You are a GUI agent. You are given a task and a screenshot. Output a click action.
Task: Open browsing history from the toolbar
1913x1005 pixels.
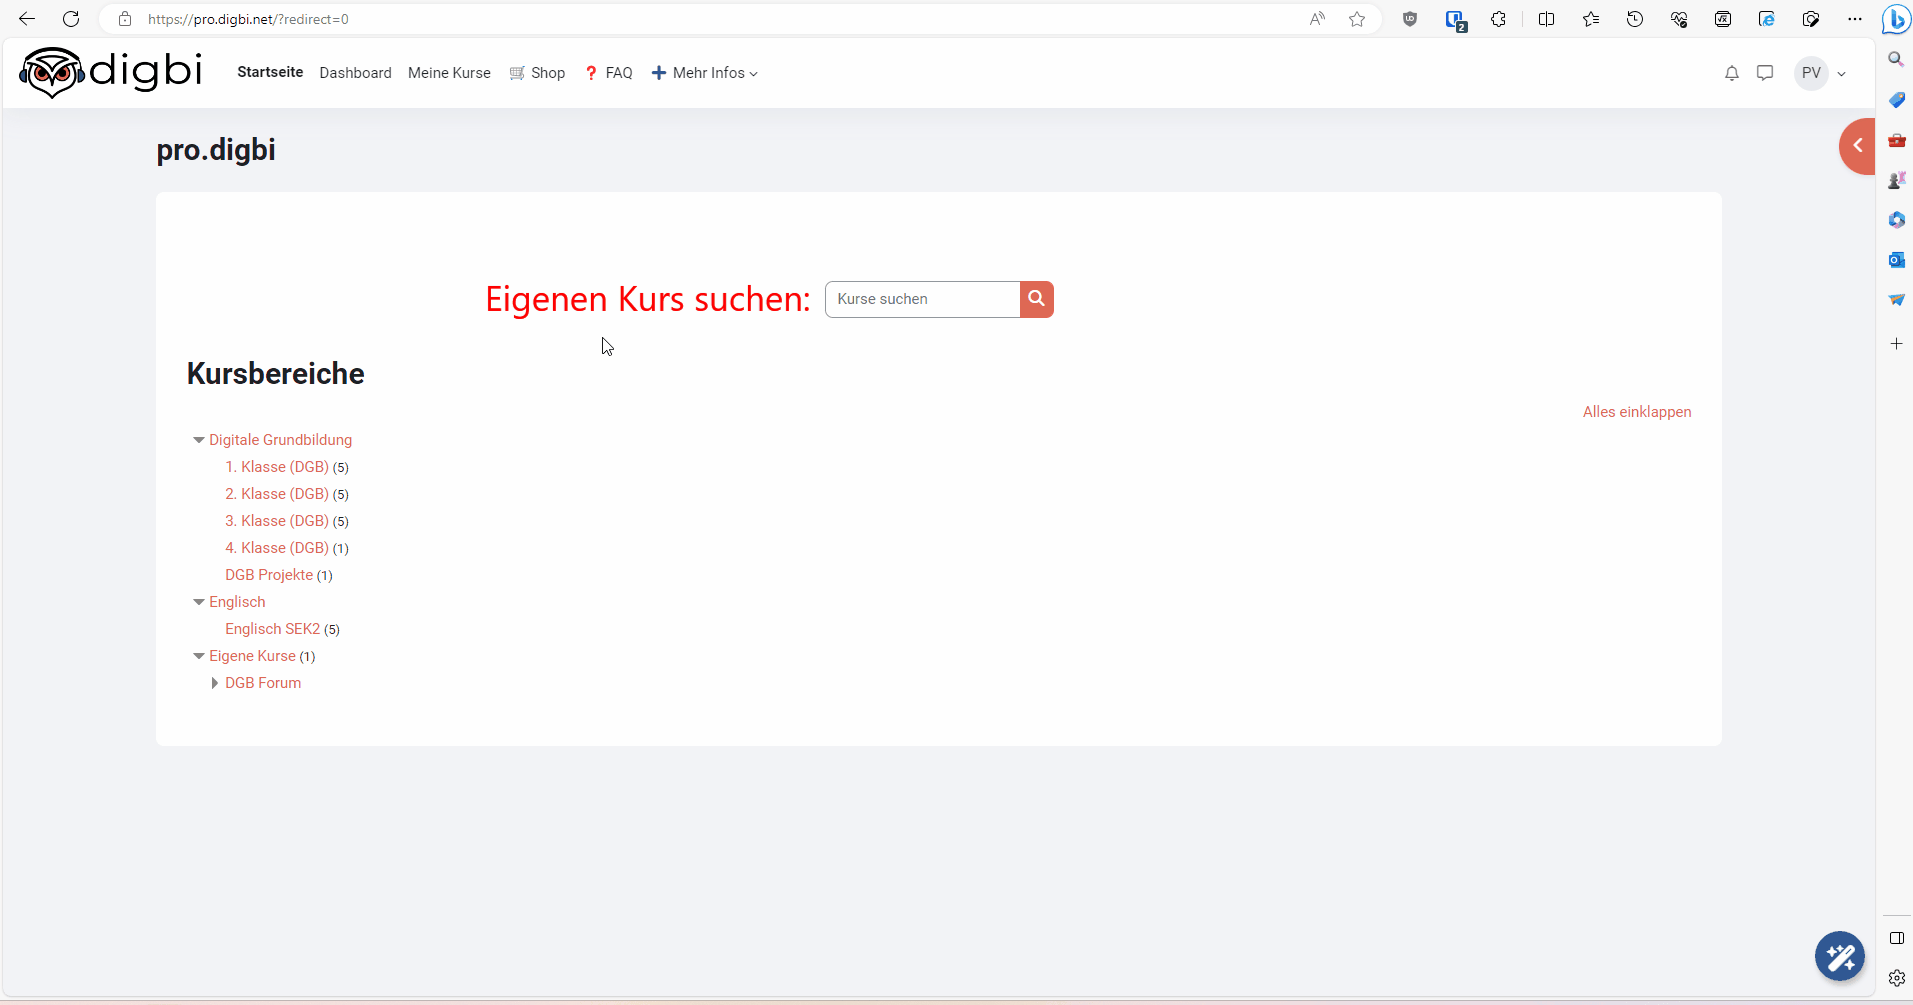tap(1635, 19)
